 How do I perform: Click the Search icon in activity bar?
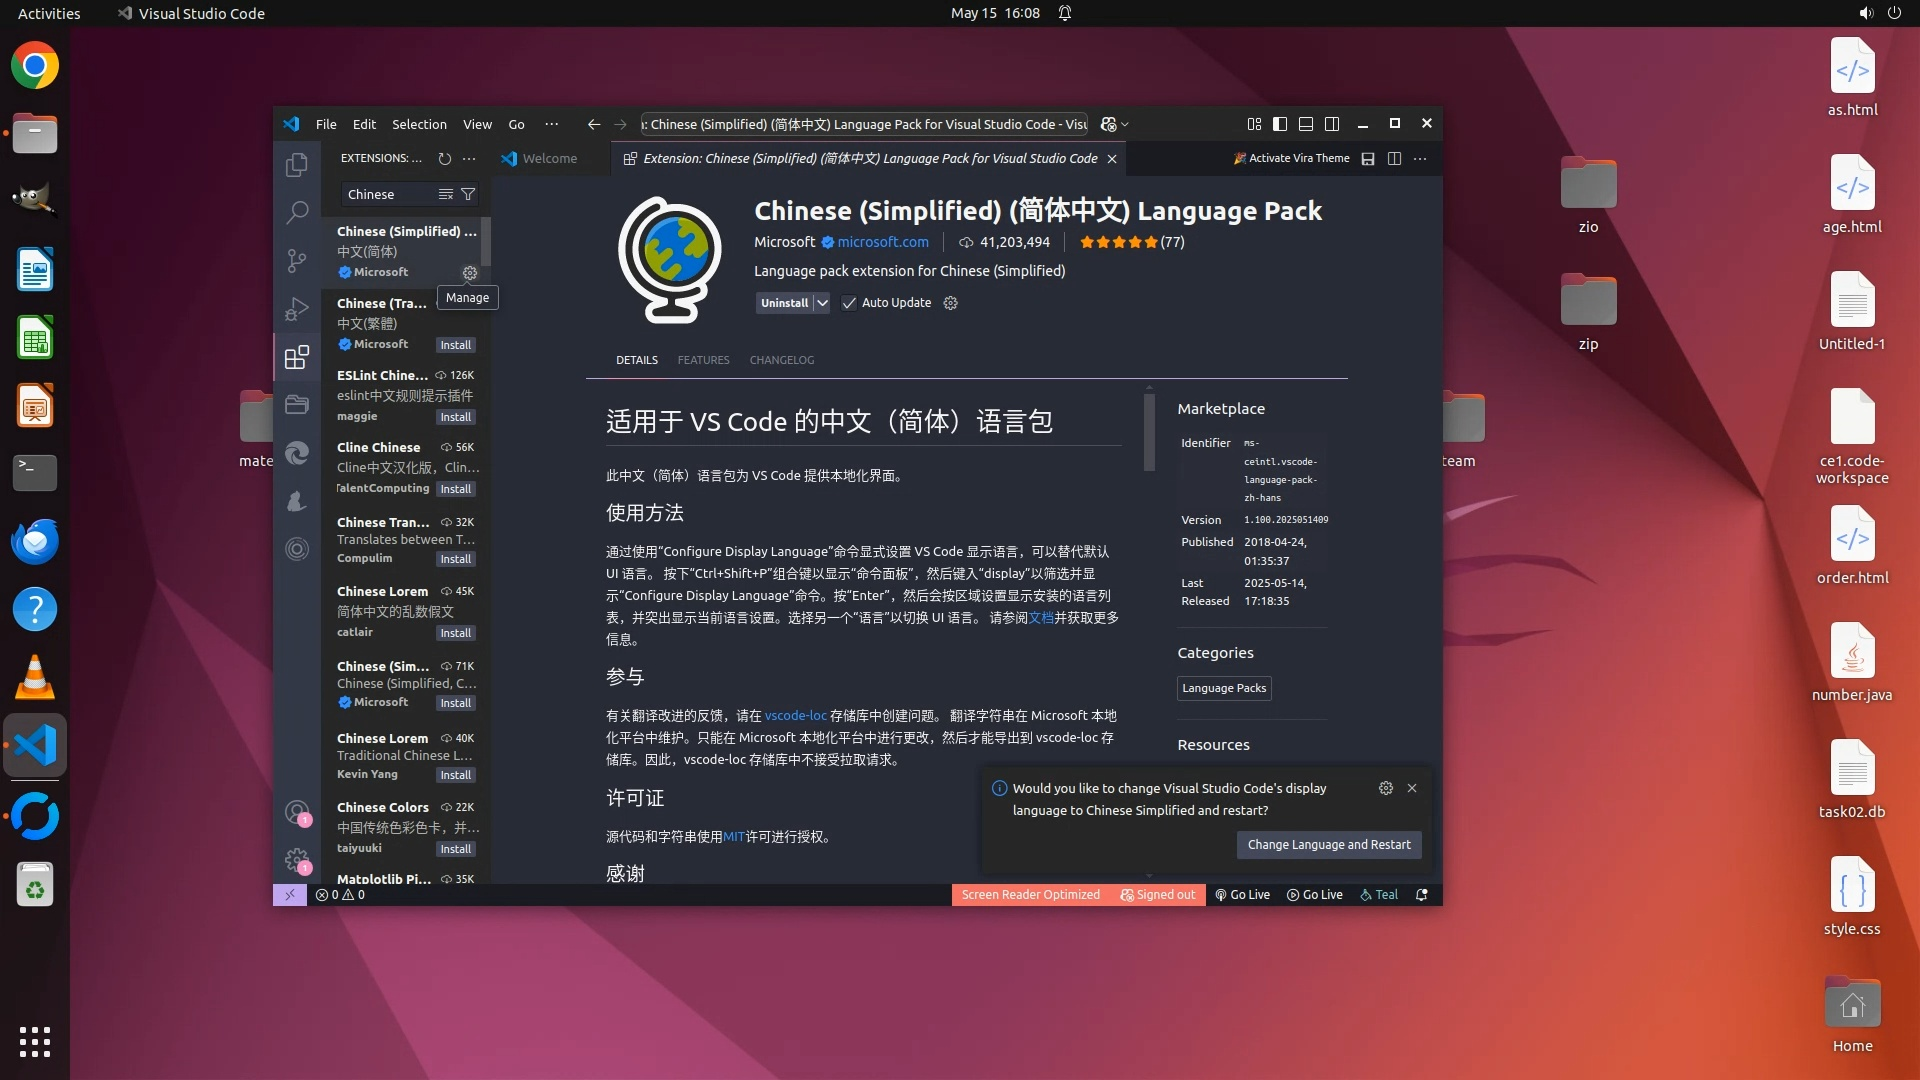297,212
